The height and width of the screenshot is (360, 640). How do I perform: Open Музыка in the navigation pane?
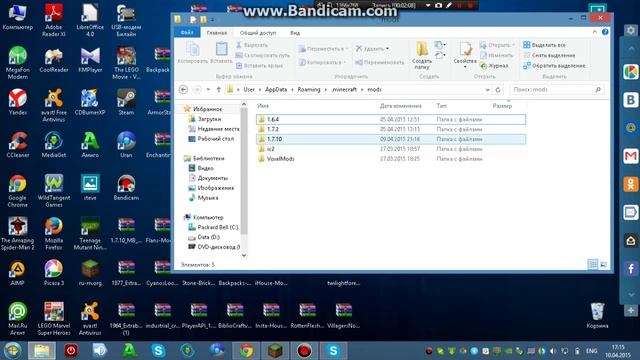(x=203, y=198)
